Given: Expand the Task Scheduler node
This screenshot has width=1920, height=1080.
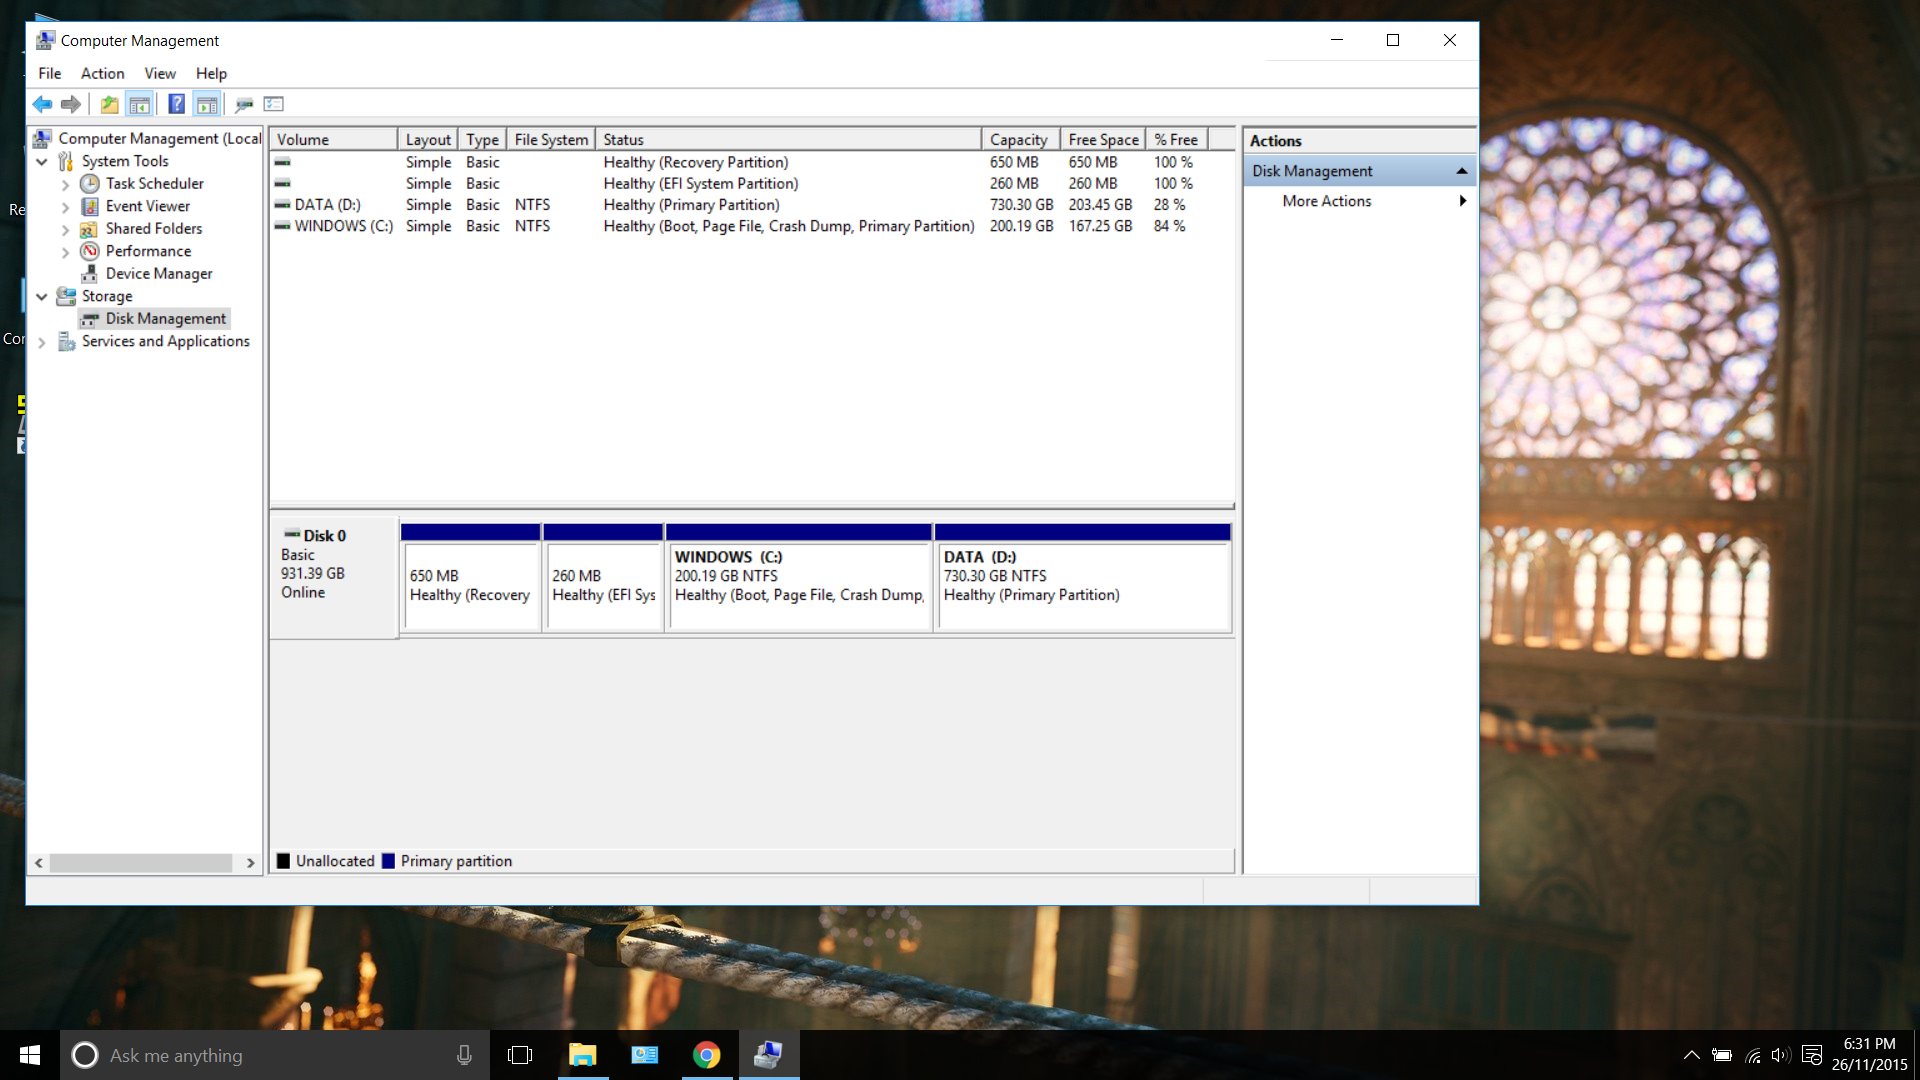Looking at the screenshot, I should coord(65,184).
